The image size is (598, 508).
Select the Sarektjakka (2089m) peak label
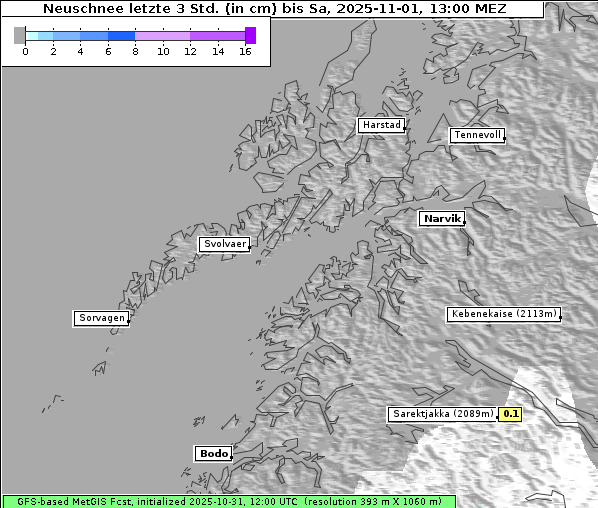tap(443, 414)
